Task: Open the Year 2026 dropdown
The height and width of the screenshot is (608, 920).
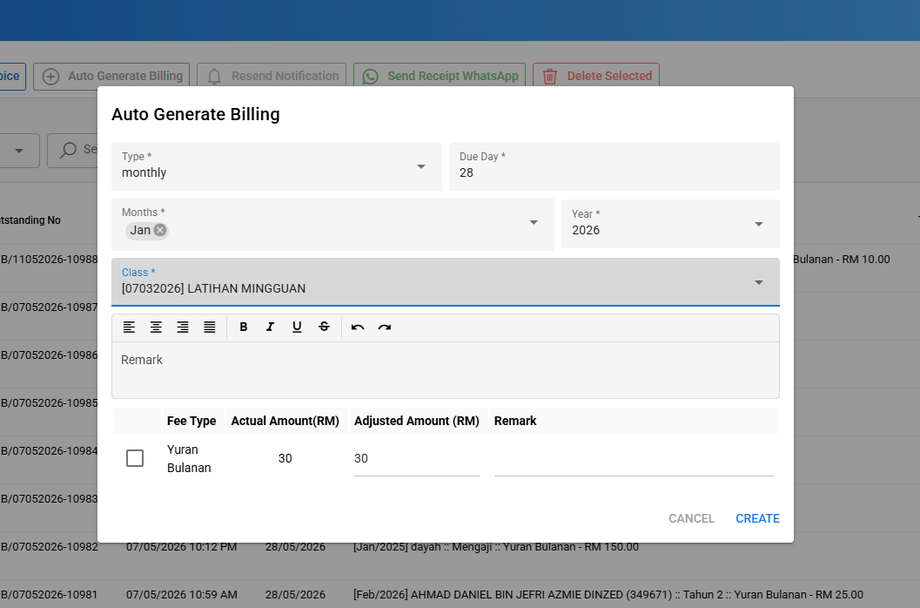Action: [x=670, y=224]
